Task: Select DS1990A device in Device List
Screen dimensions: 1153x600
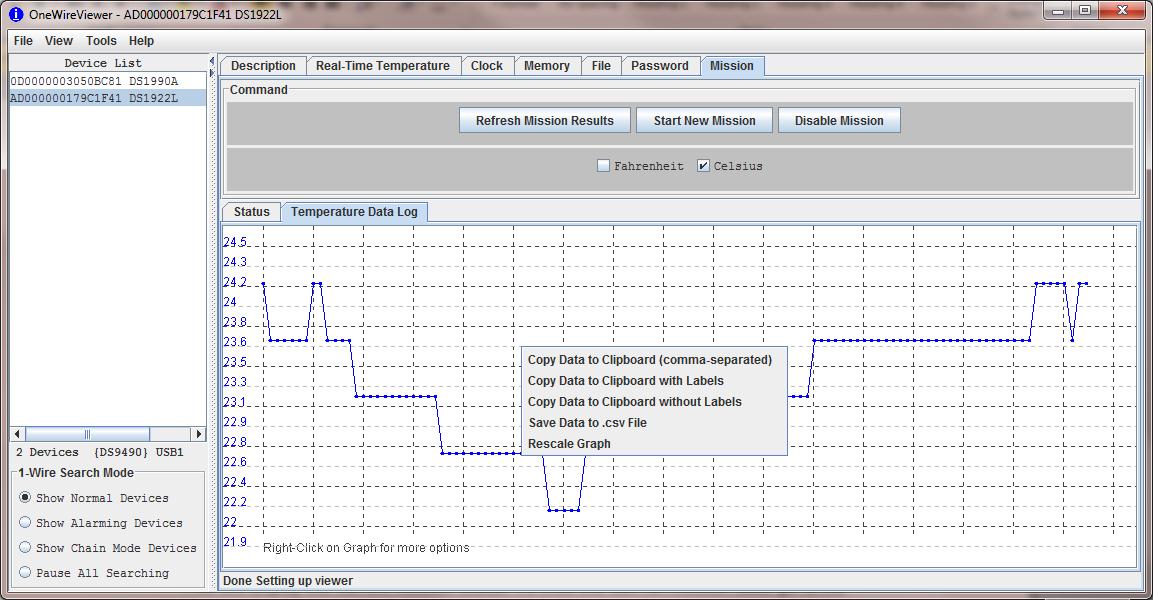Action: tap(94, 81)
